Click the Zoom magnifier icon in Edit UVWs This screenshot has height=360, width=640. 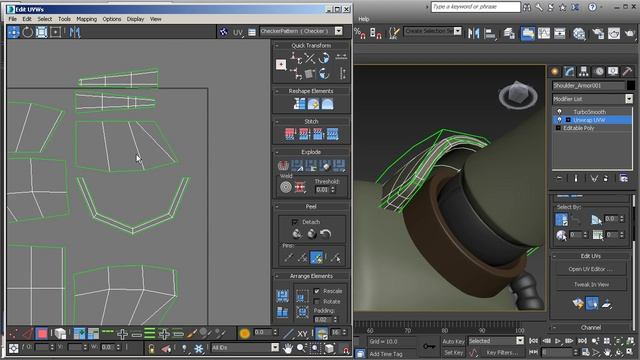tap(301, 348)
